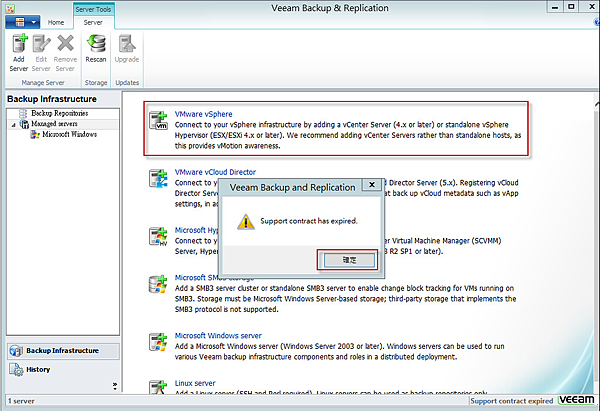Click the 1 server status bar text

21,401
